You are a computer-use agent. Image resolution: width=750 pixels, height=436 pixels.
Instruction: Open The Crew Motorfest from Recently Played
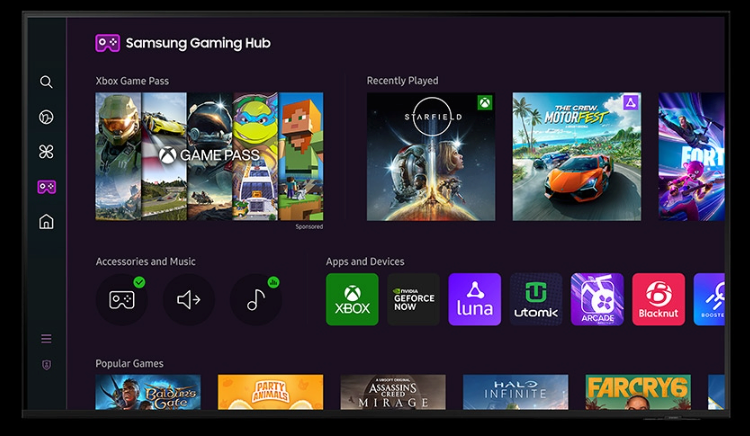tap(576, 156)
